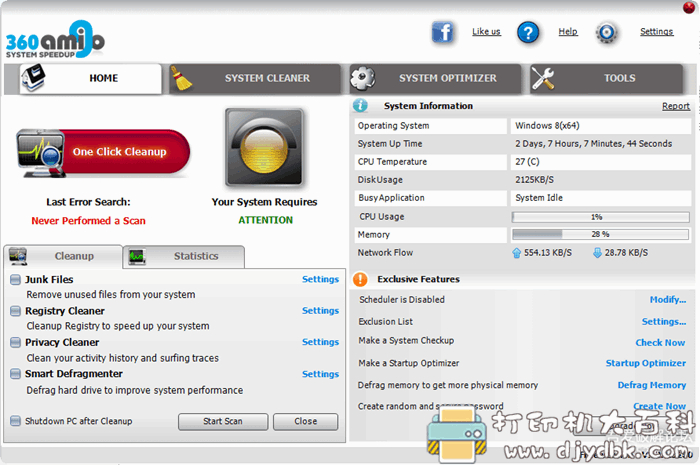Viewport: 700px width, 465px height.
Task: Select the Statistics sub-tab
Action: 184,257
